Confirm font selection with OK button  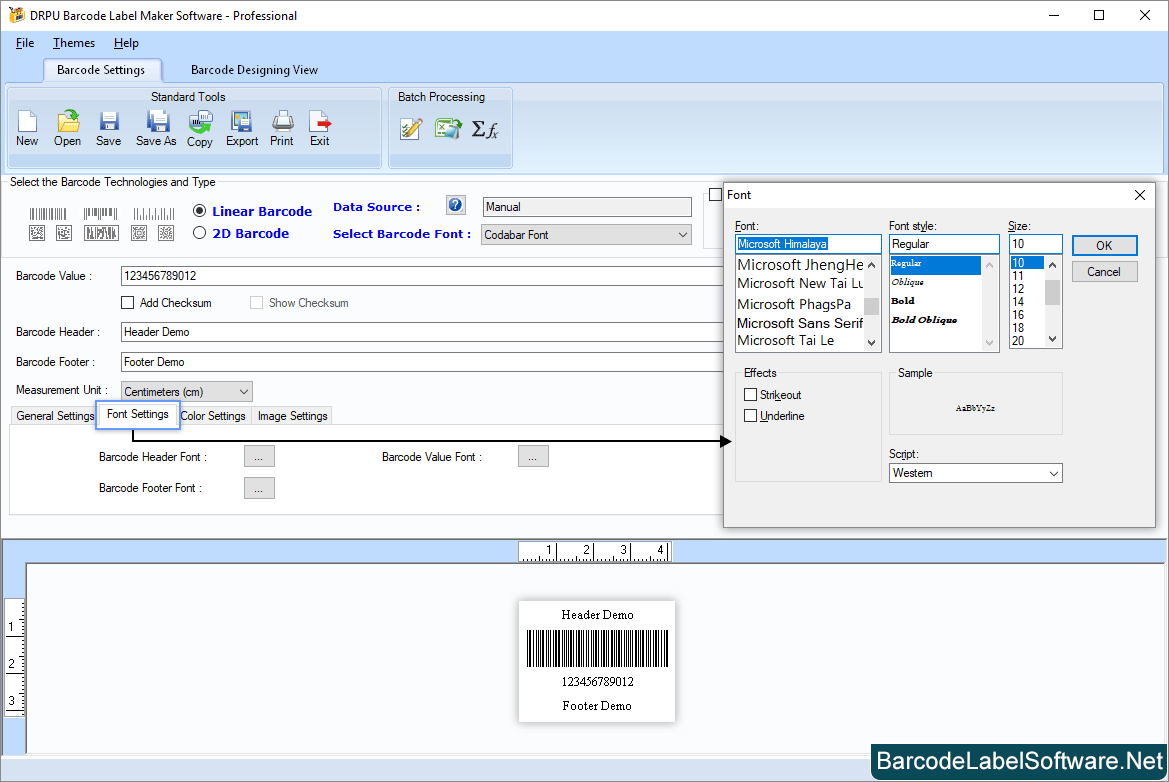pyautogui.click(x=1104, y=245)
